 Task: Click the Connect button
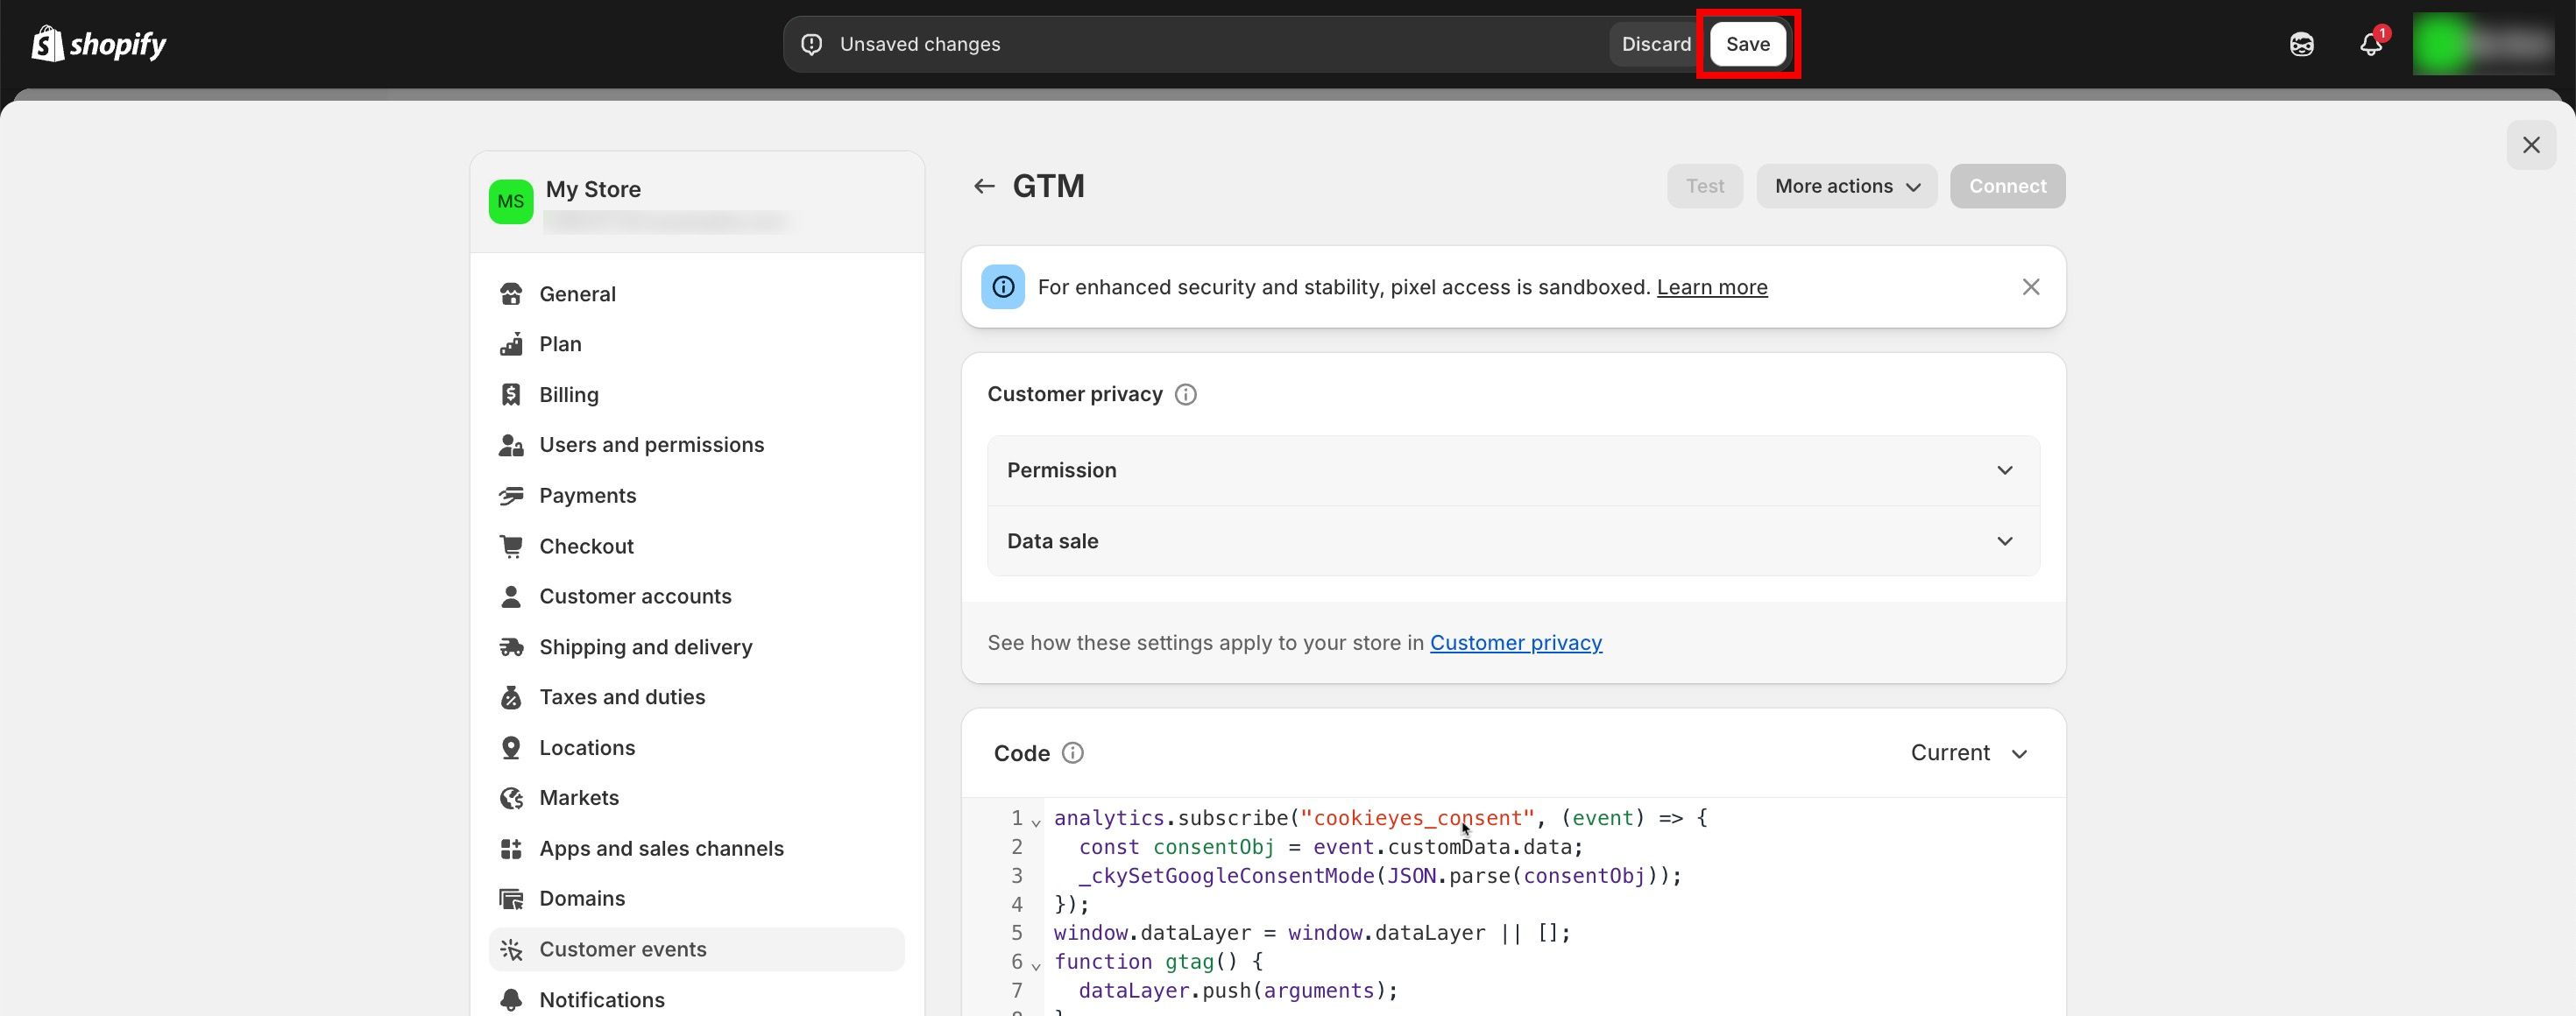pos(2007,186)
